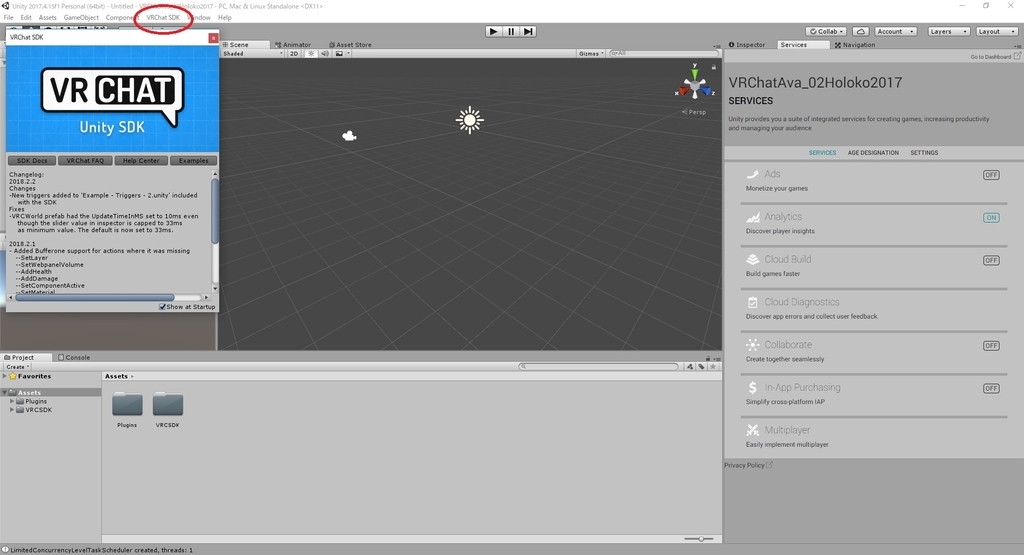This screenshot has width=1024, height=555.
Task: Toggle the Analytics ON switch
Action: [x=991, y=217]
